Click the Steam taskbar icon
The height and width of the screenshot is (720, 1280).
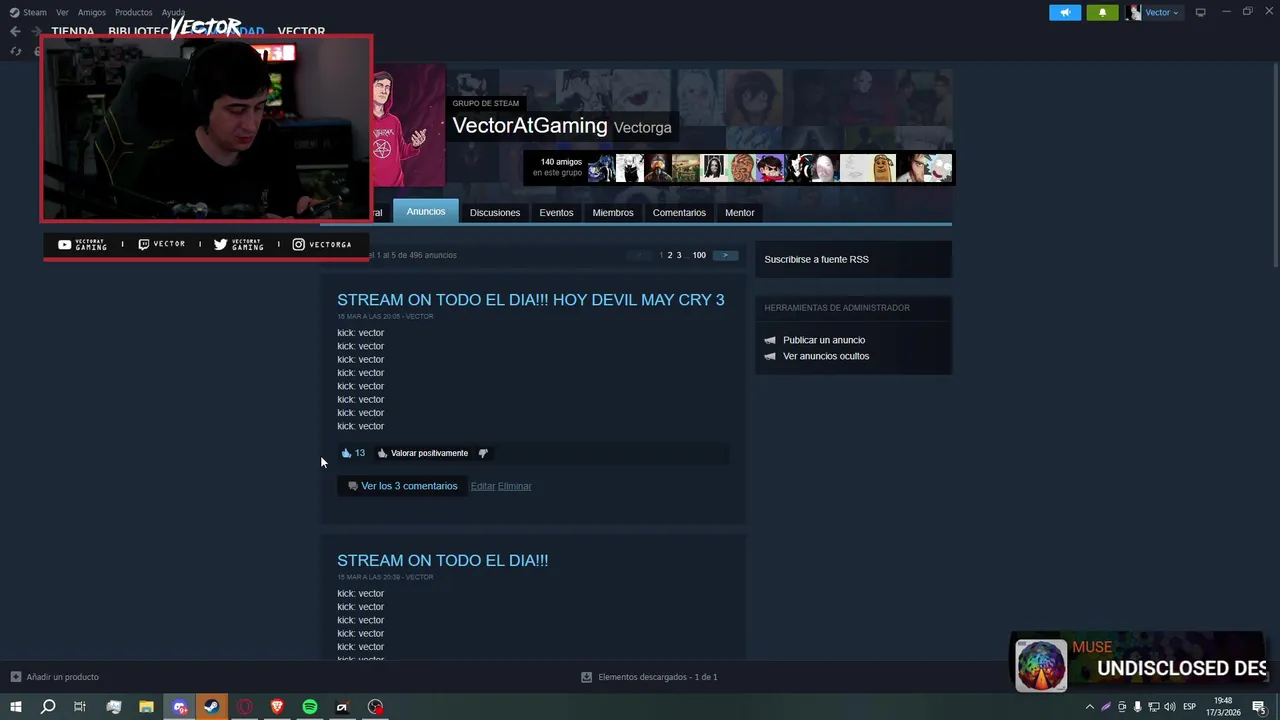(211, 707)
